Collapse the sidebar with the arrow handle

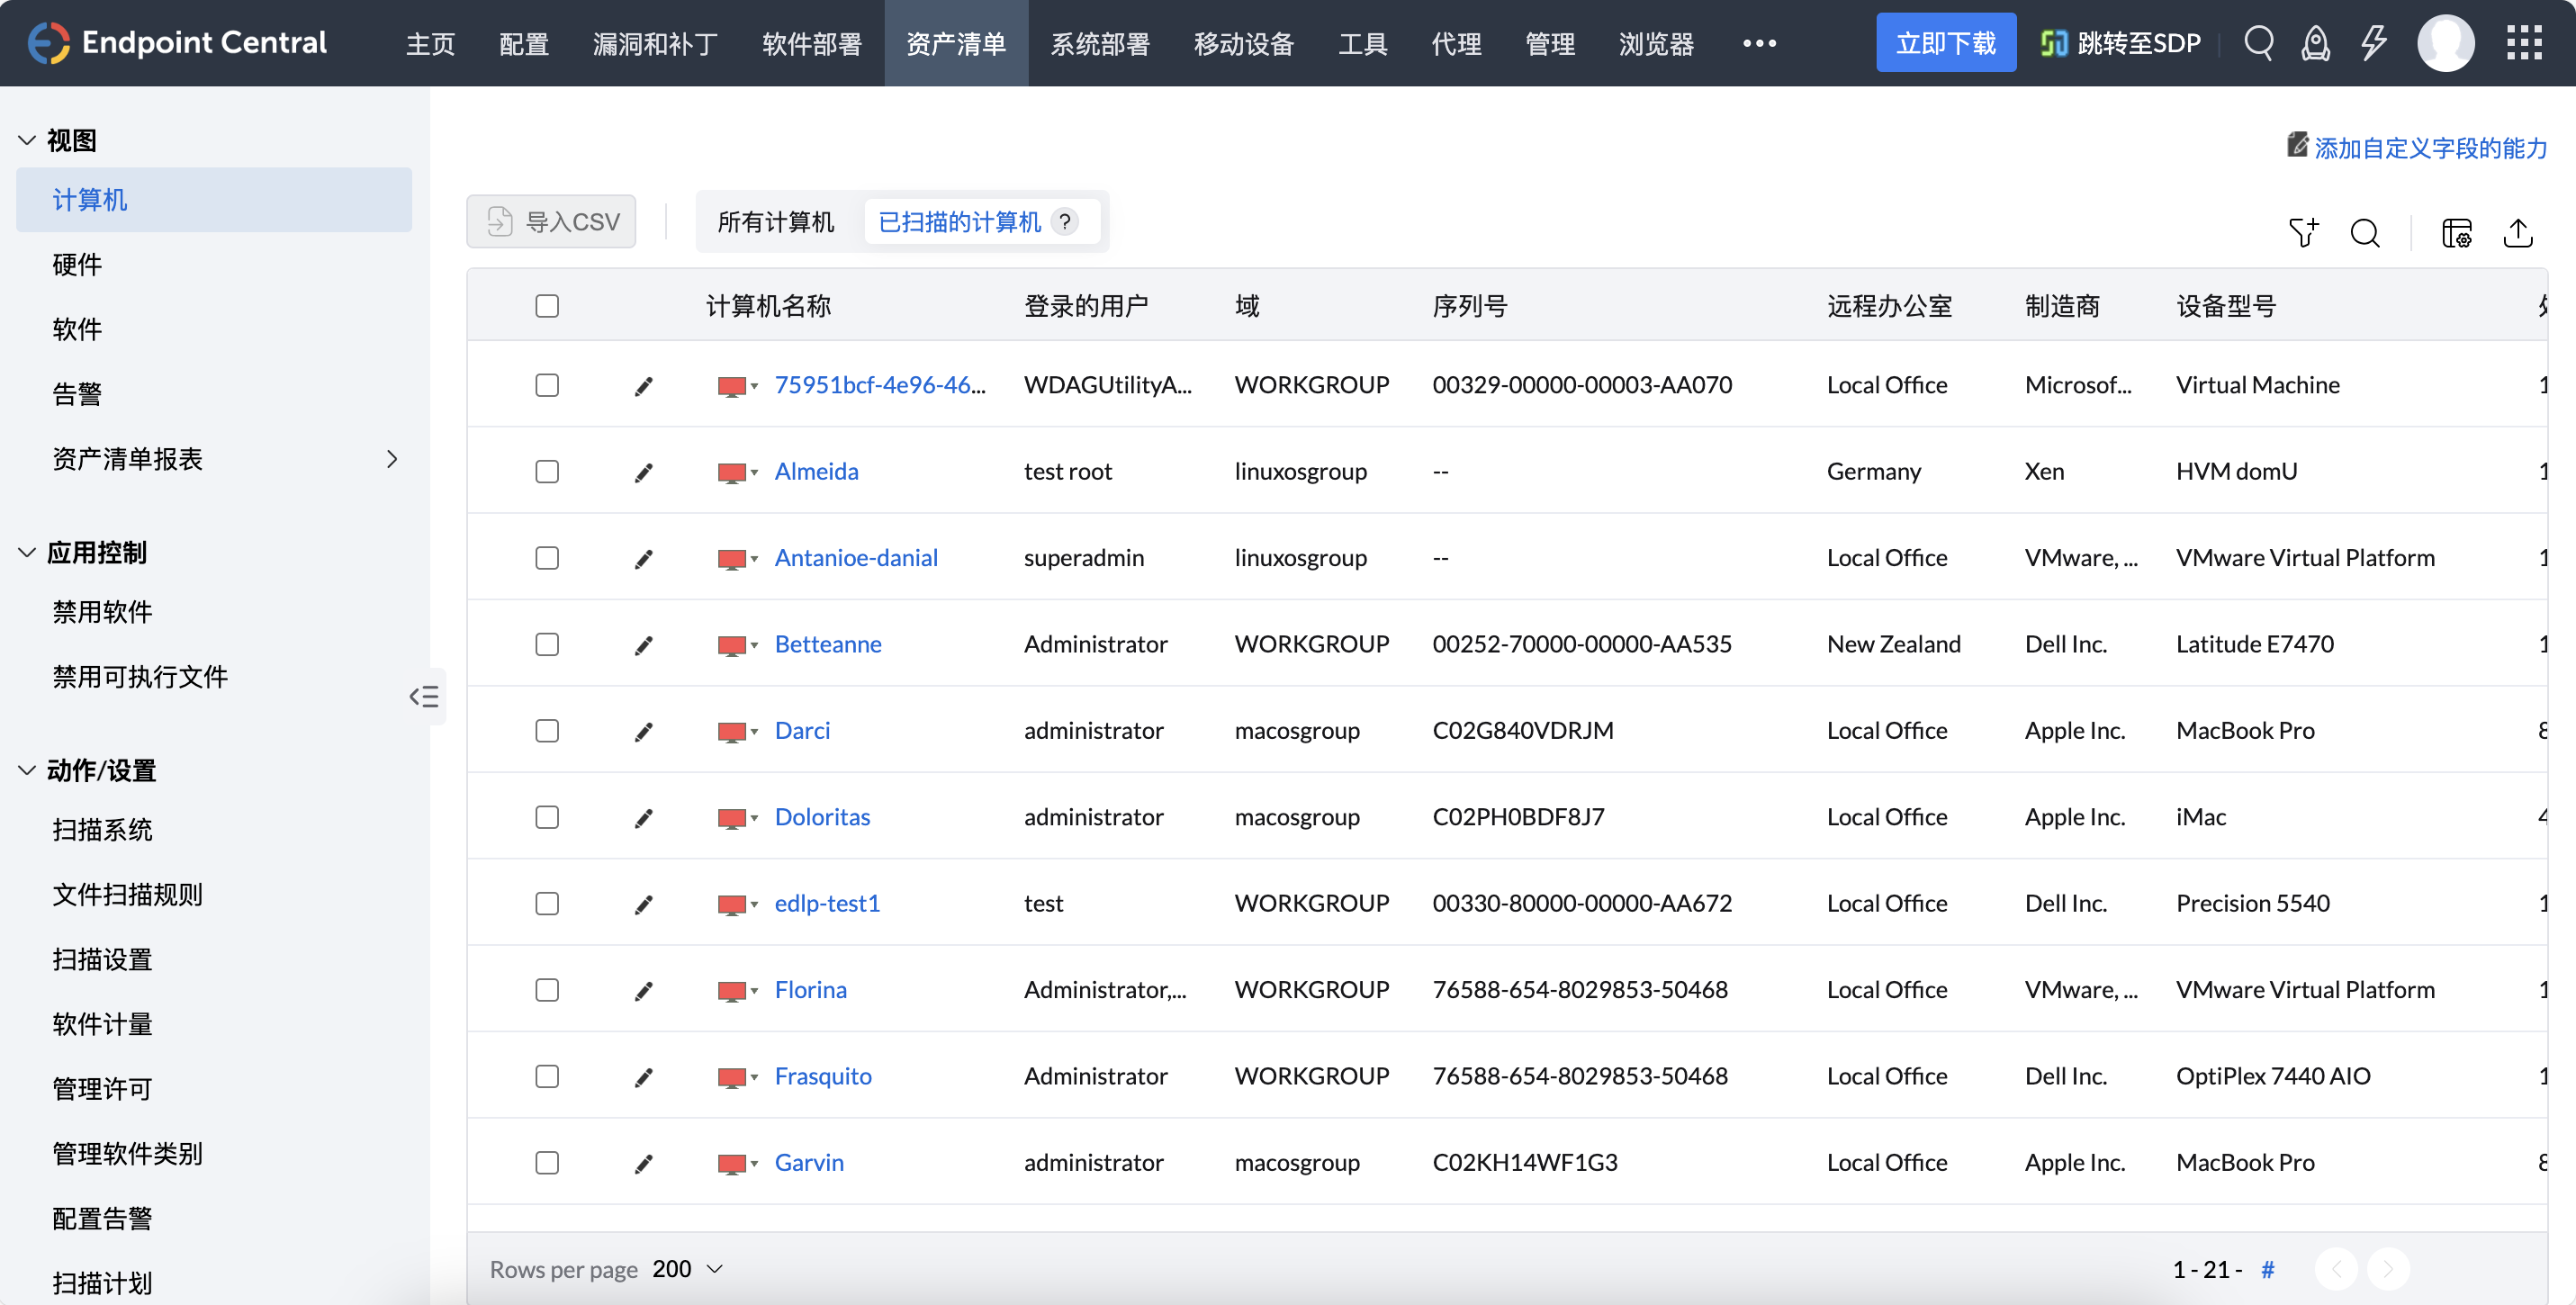[424, 696]
